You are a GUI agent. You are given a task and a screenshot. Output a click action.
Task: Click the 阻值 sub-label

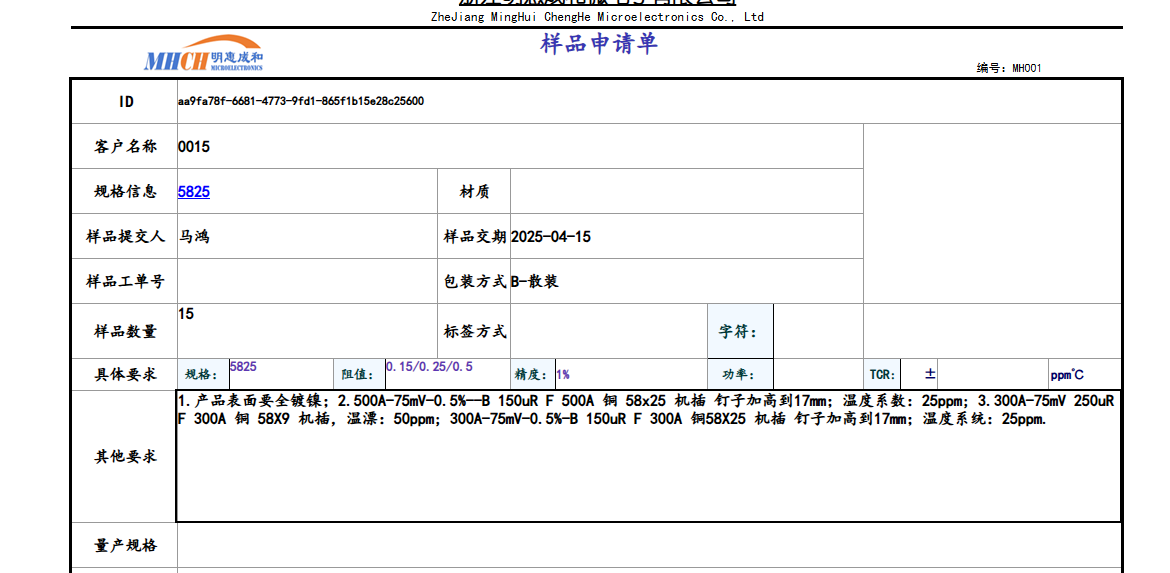coord(359,375)
